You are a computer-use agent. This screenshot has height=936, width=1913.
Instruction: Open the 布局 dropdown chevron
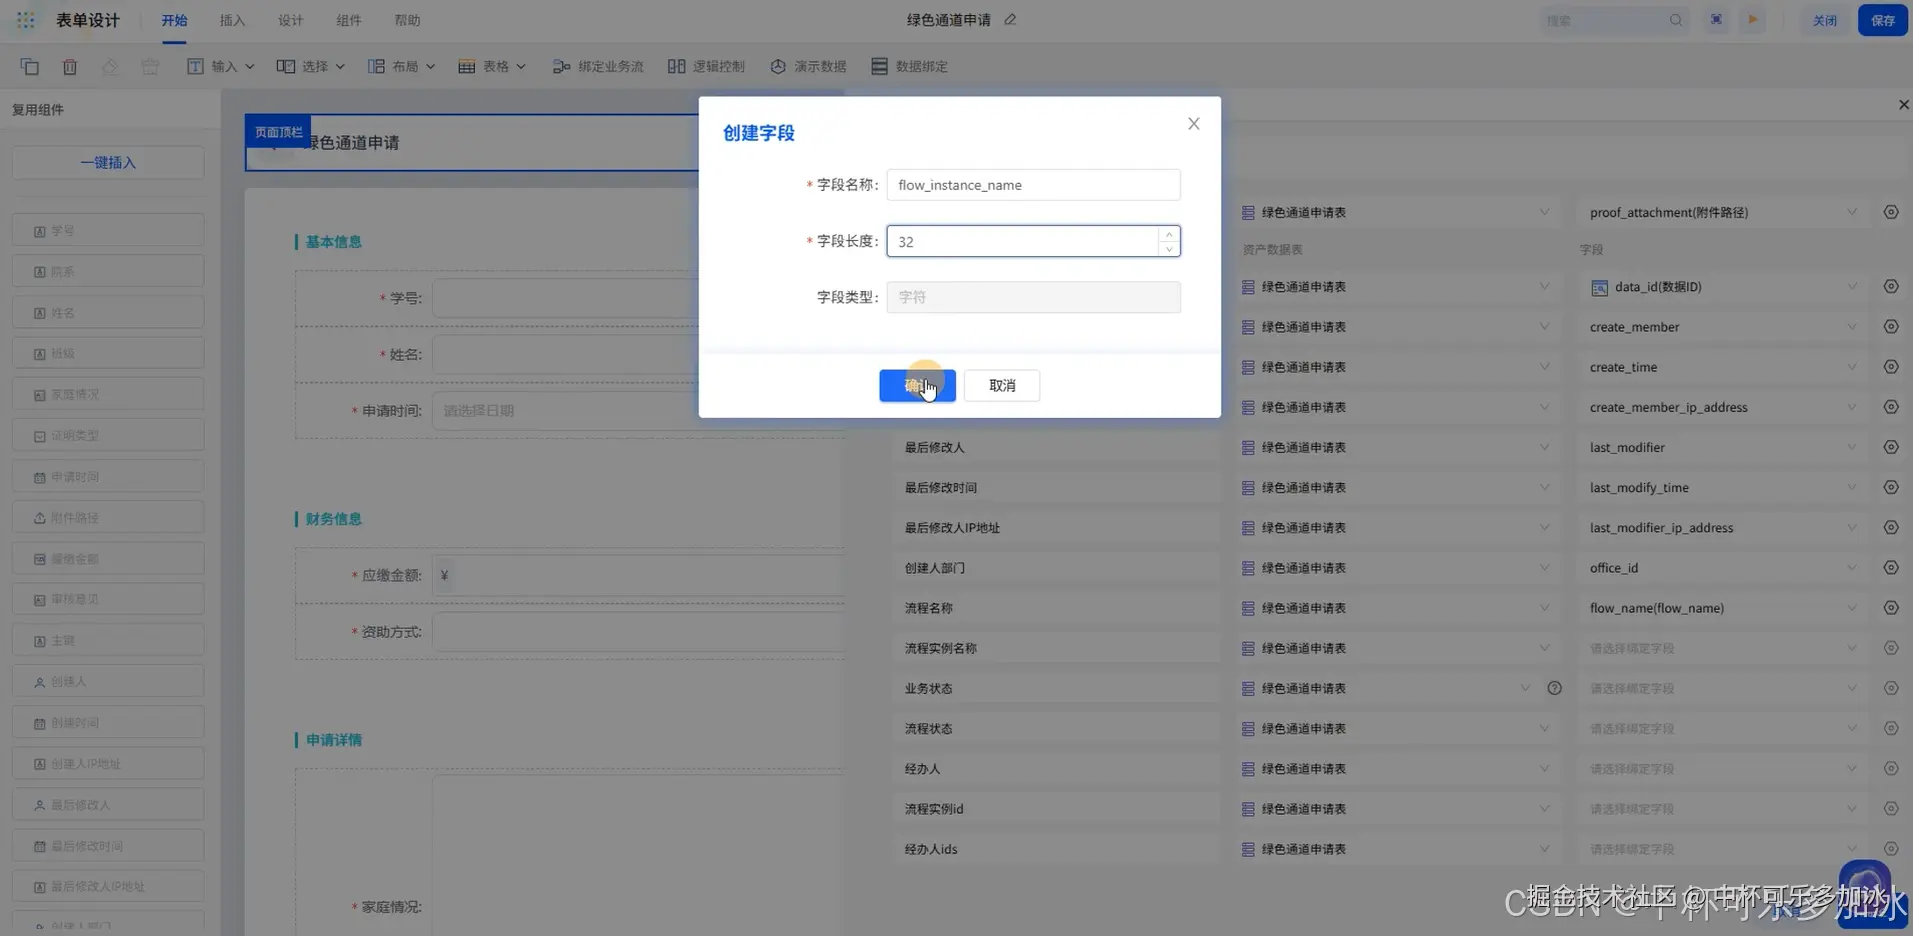pos(431,66)
